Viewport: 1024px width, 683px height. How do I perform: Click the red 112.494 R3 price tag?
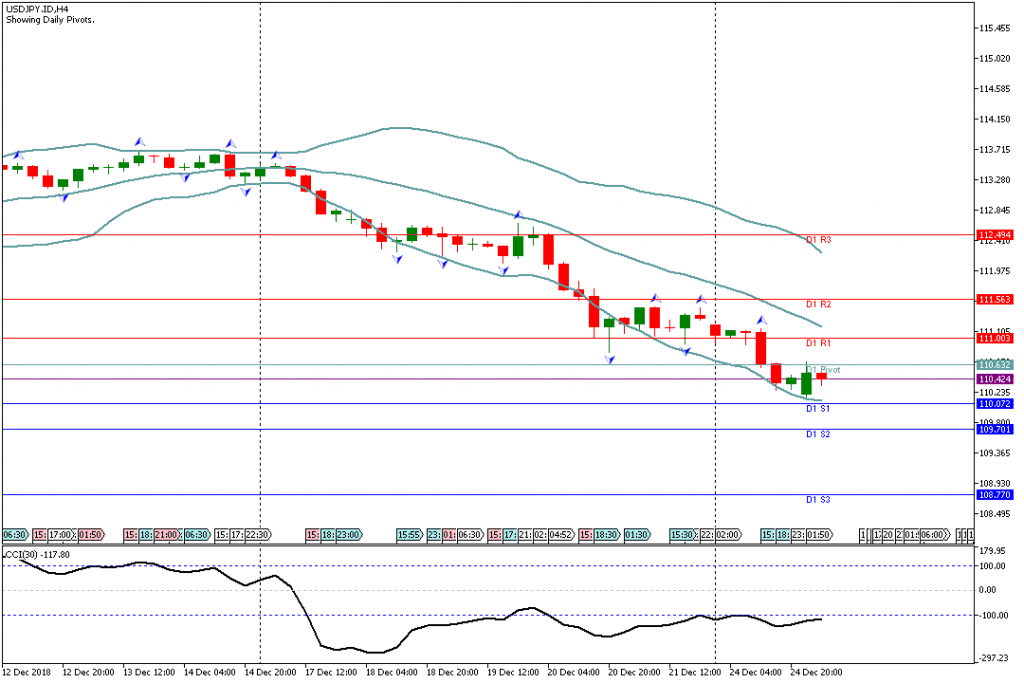tap(996, 235)
